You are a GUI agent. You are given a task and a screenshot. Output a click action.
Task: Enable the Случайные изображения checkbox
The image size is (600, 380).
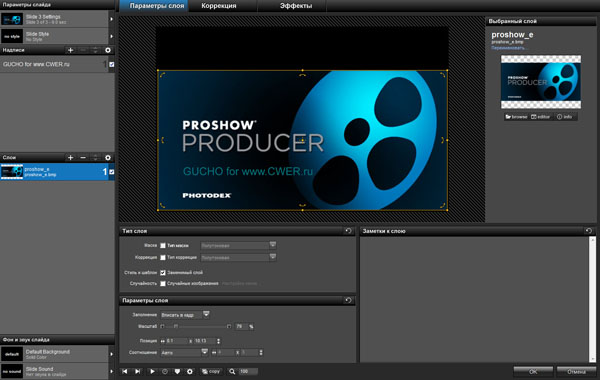click(163, 284)
